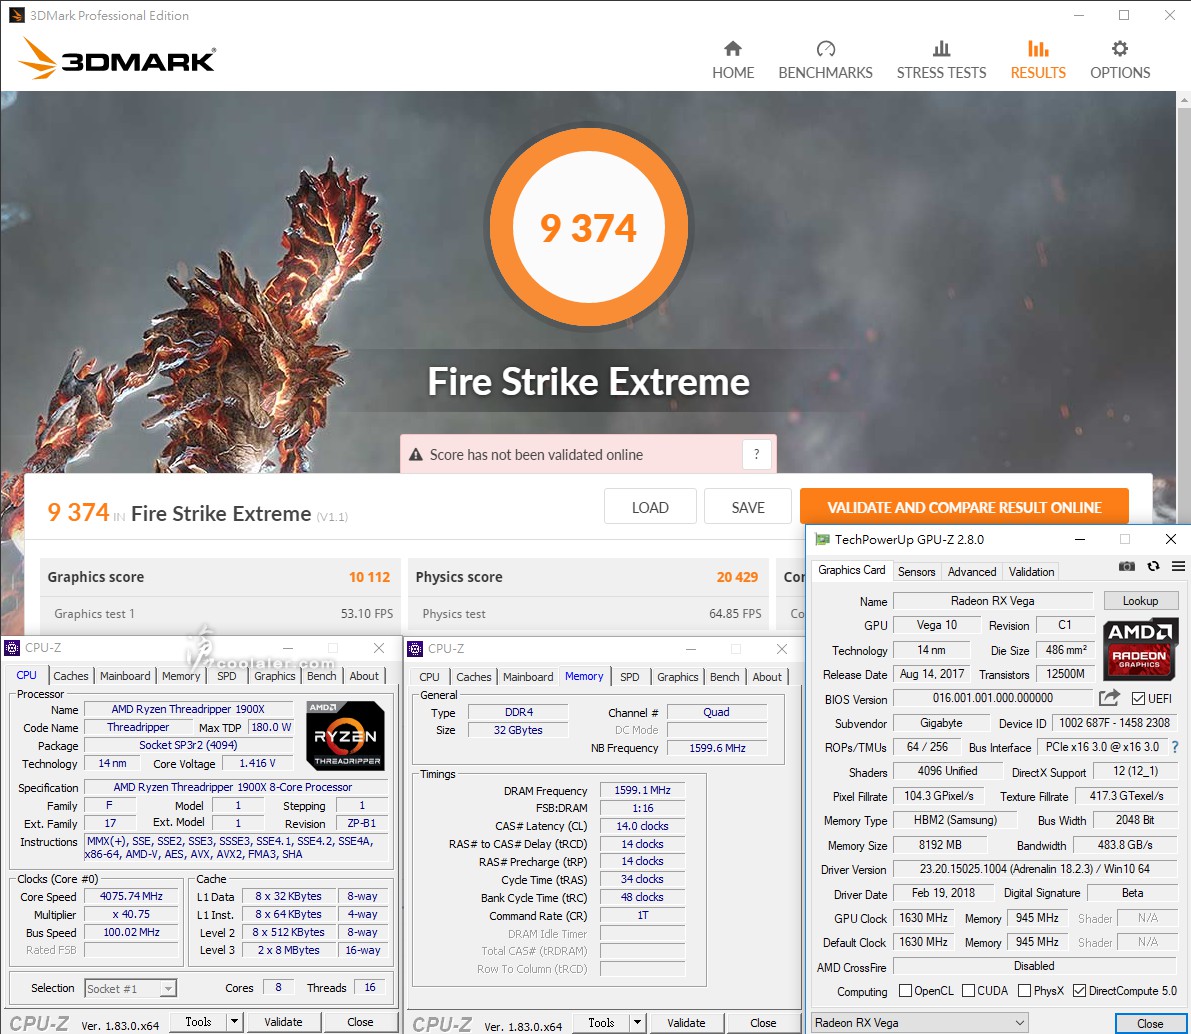Click the Memory Size field 8192 MB
The height and width of the screenshot is (1034, 1191).
coord(940,845)
